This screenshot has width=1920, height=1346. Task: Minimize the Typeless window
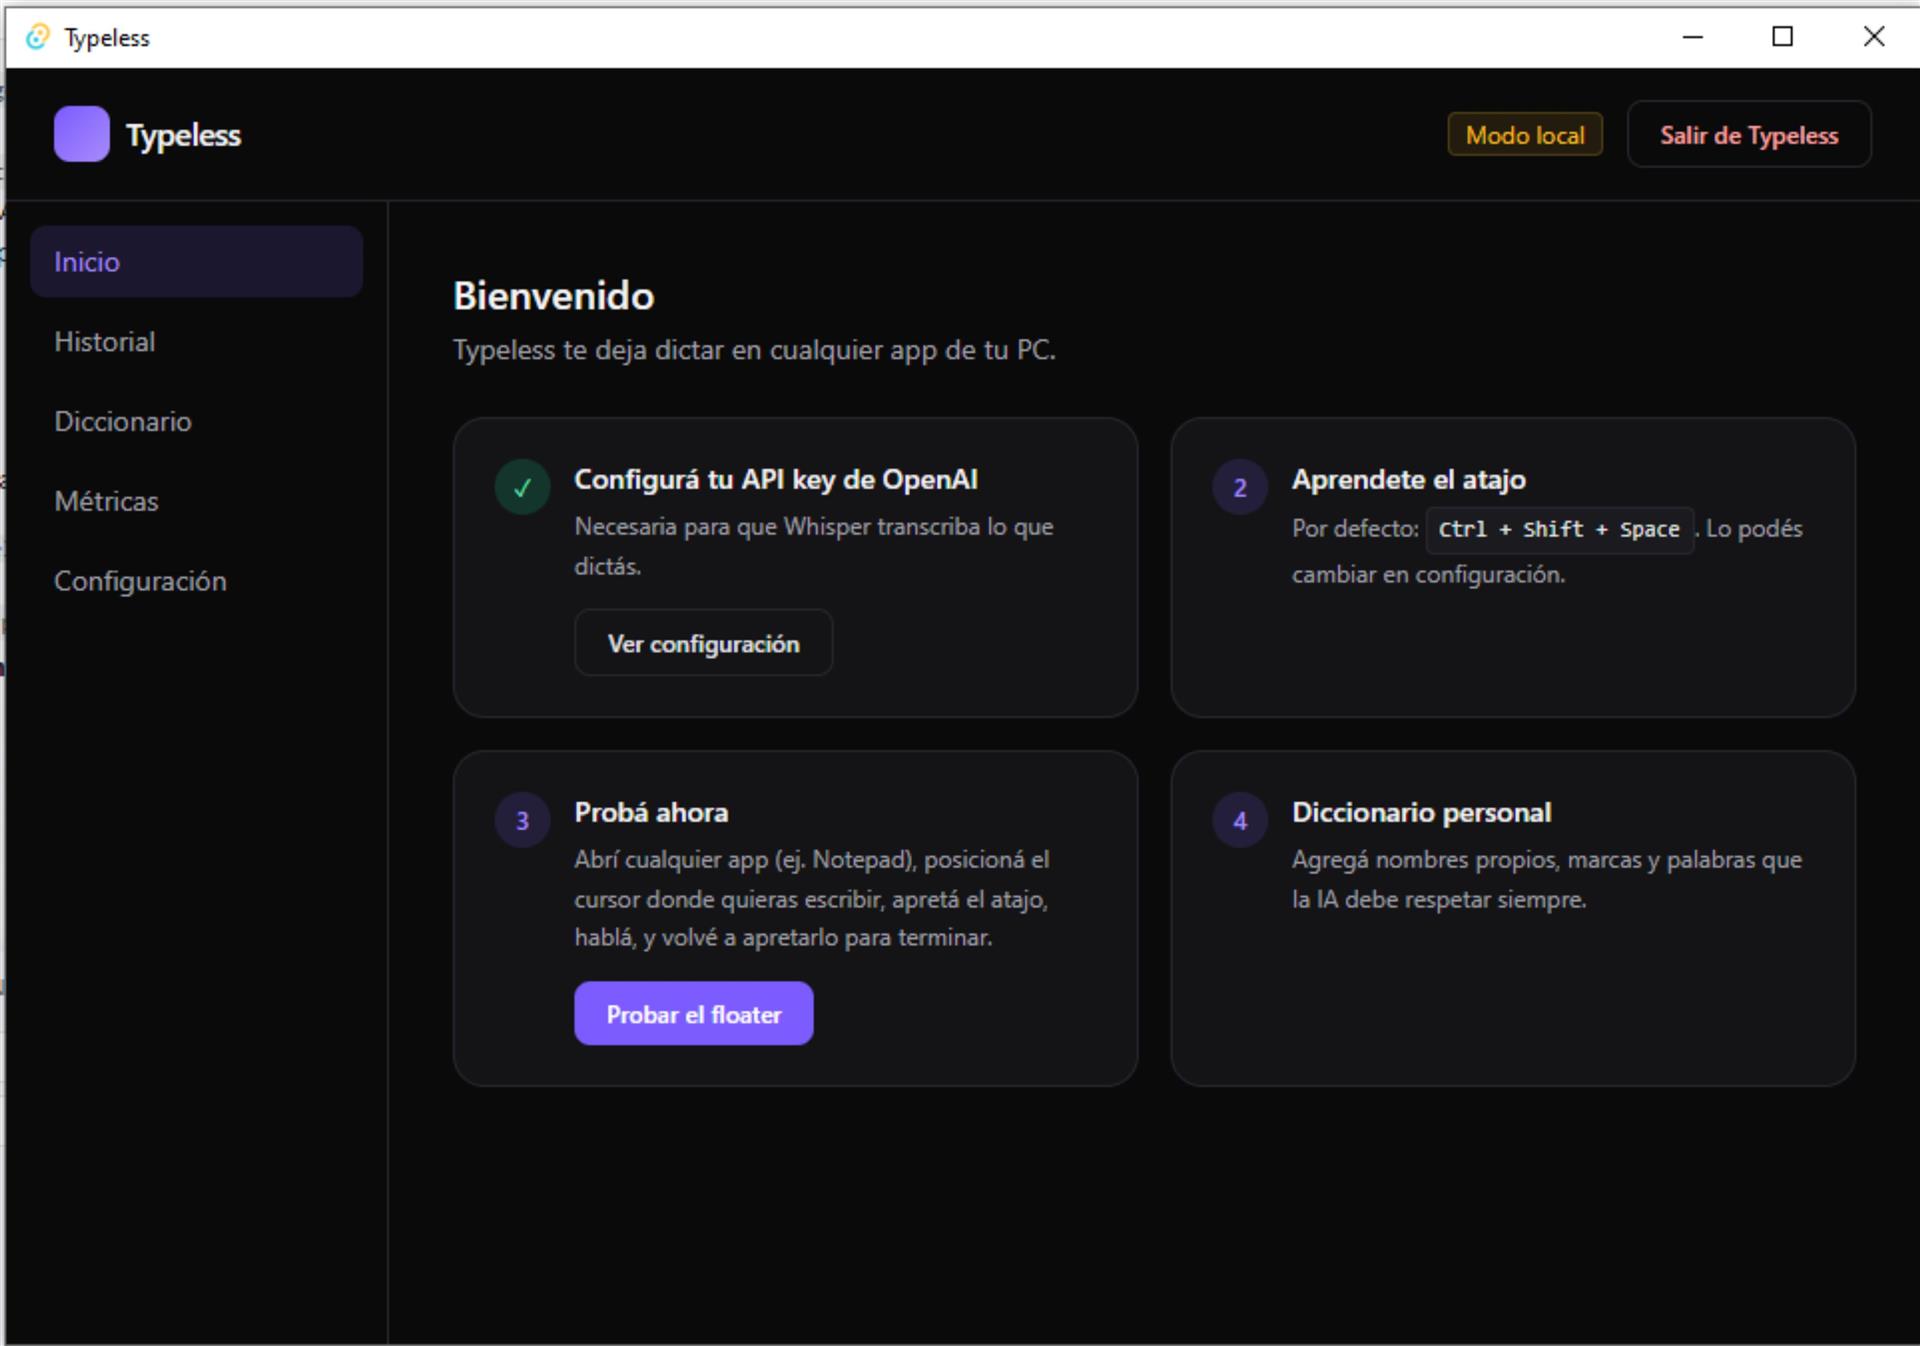pos(1692,37)
